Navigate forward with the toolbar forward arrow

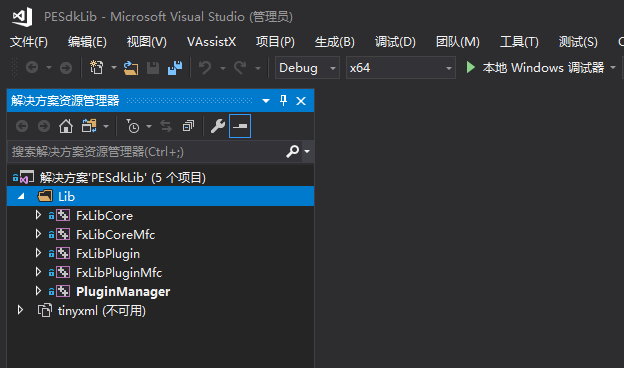66,68
